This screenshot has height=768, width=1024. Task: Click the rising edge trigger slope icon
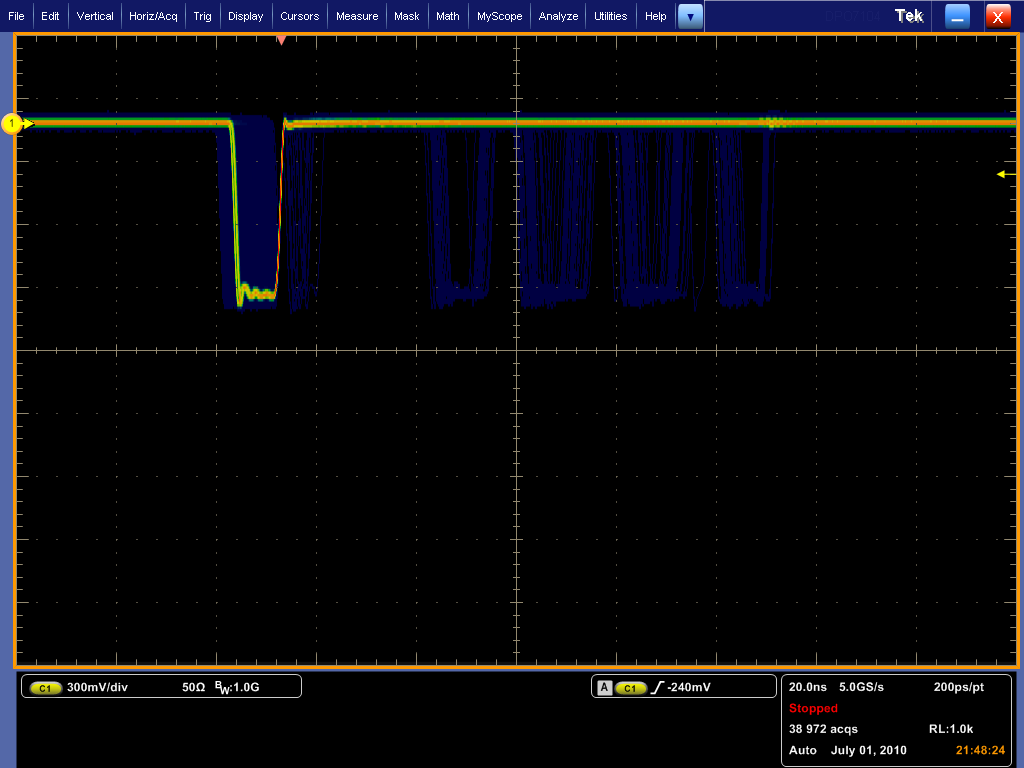(x=657, y=688)
